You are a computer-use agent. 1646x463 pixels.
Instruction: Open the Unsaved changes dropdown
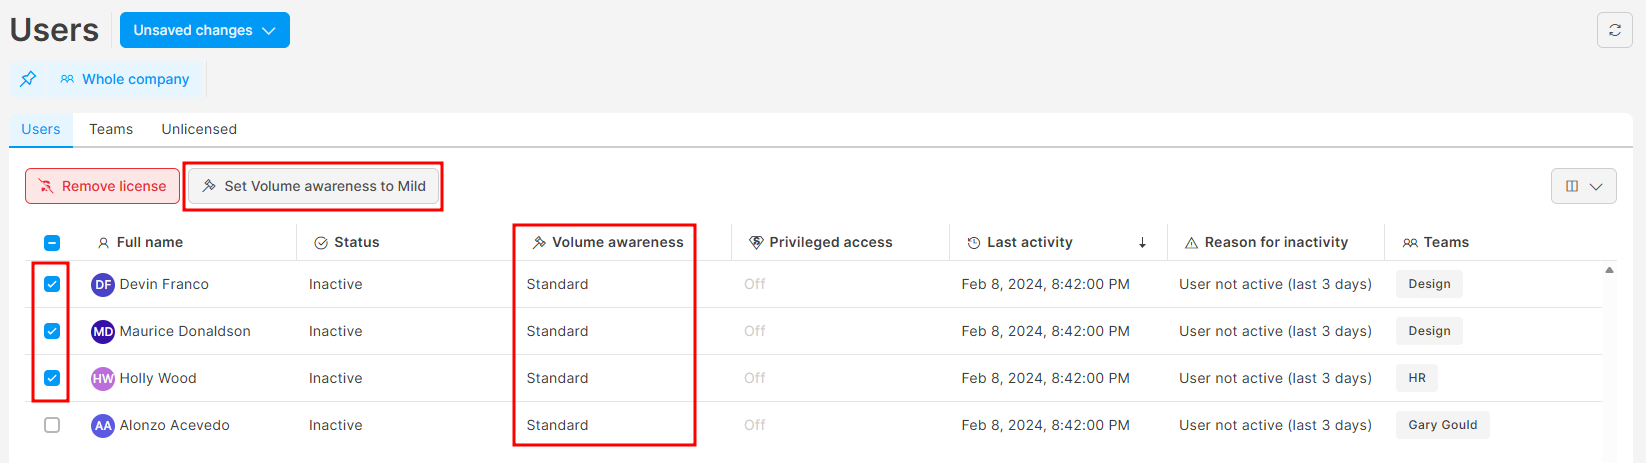(204, 30)
